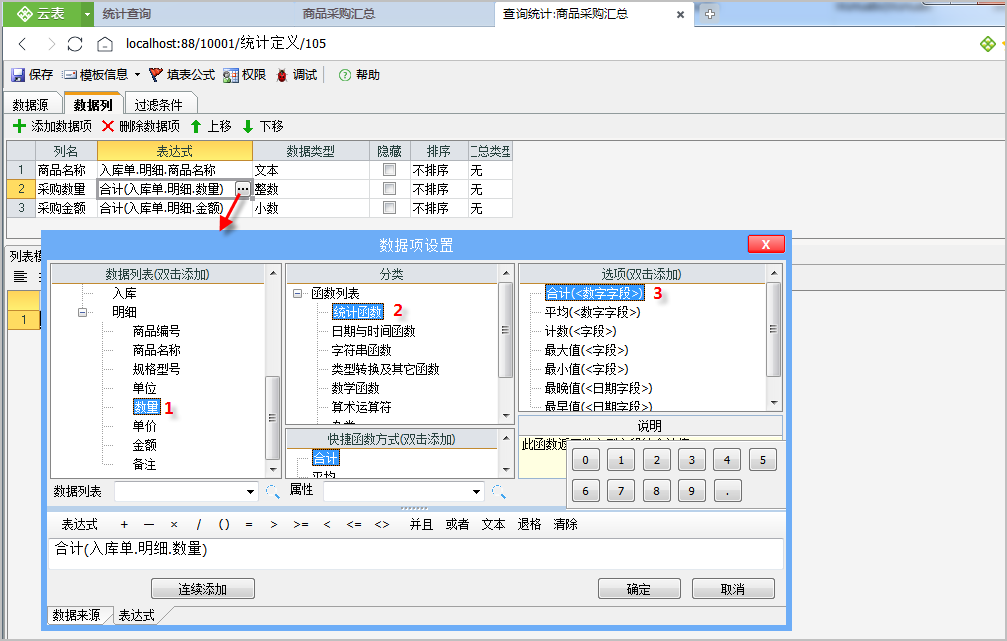Confirm with the 确定 button

[639, 589]
